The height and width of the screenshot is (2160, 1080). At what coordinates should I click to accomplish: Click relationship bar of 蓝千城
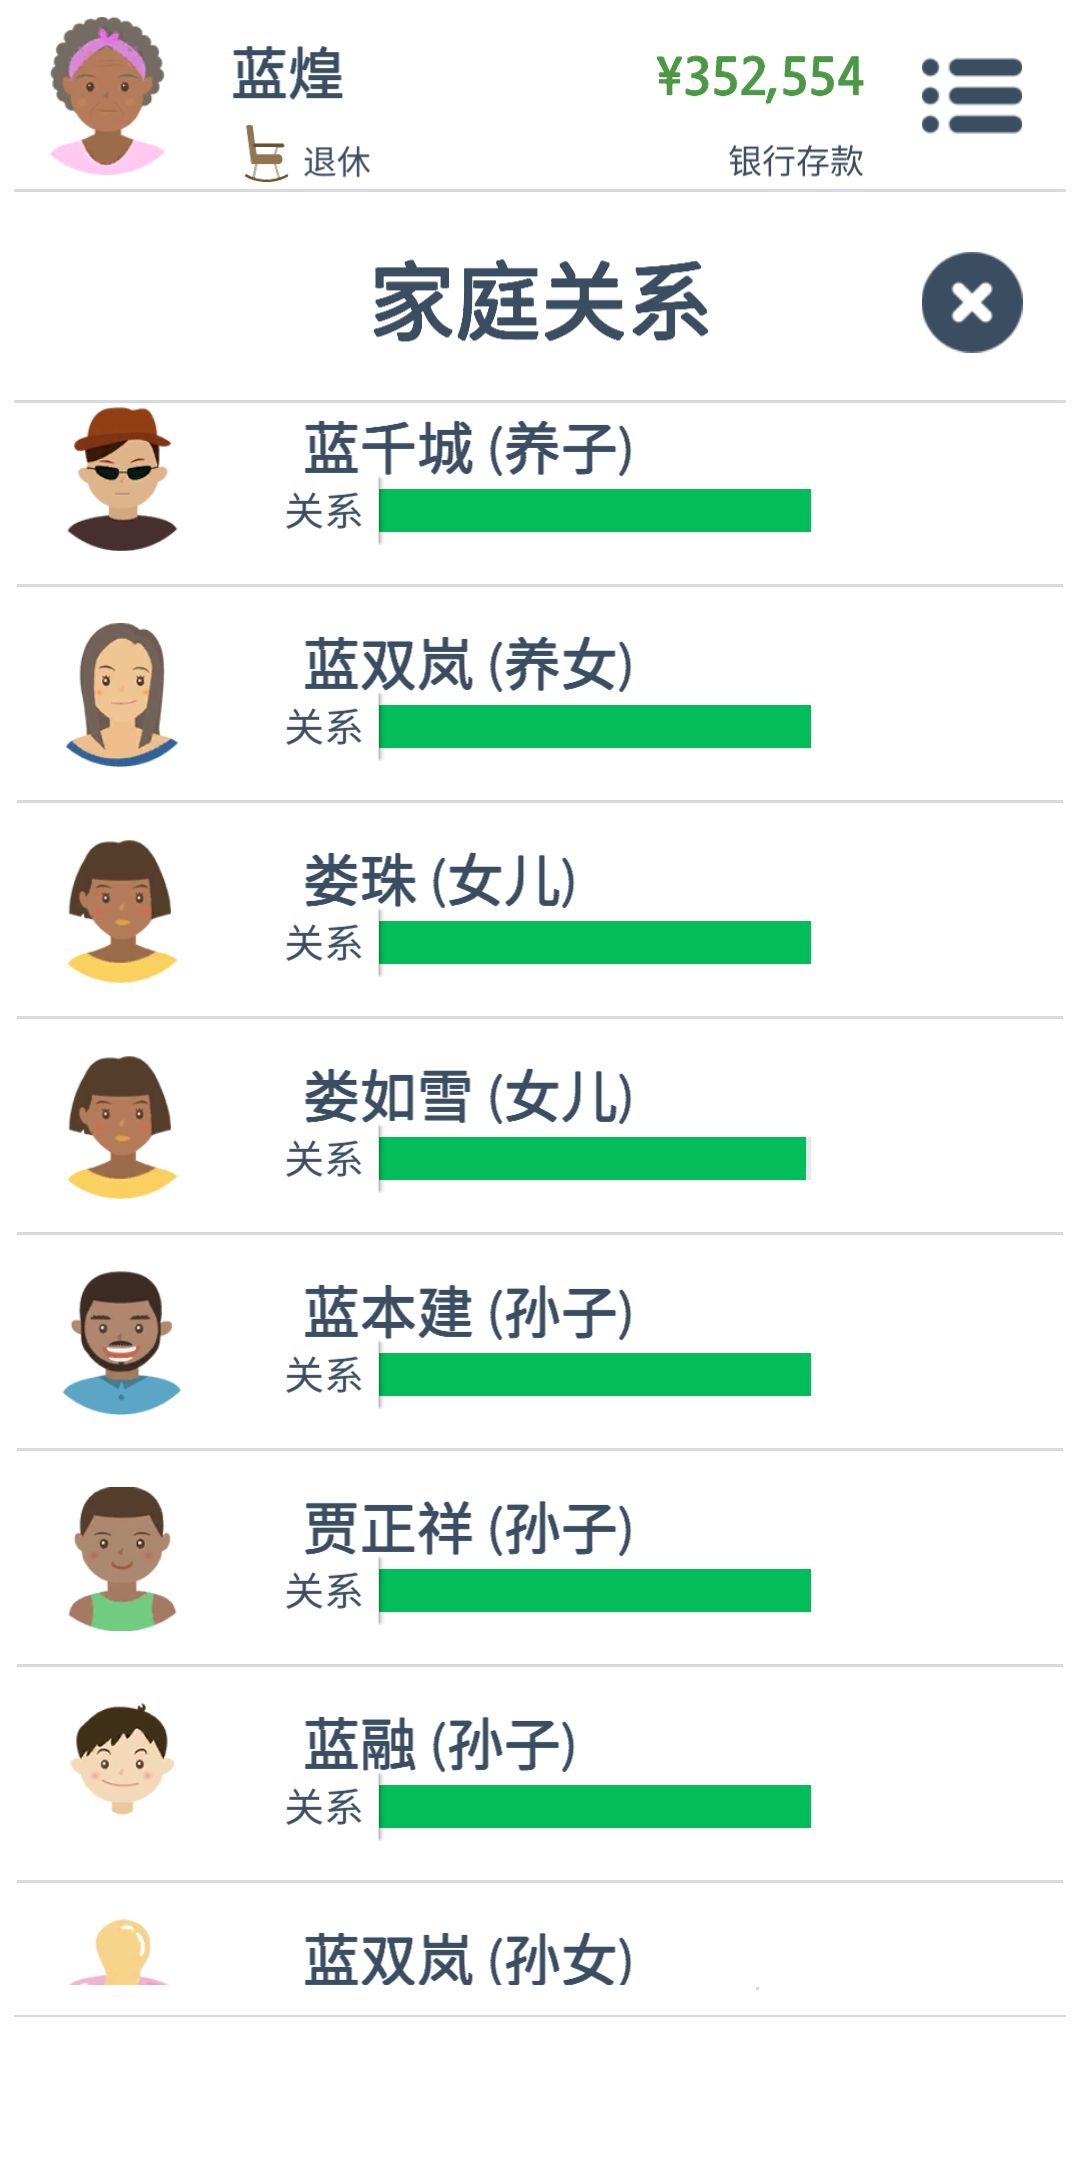tap(595, 511)
